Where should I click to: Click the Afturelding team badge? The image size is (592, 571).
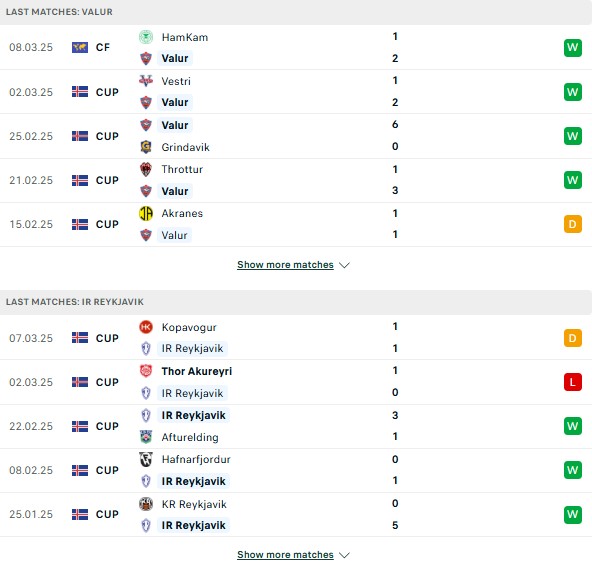coord(146,437)
